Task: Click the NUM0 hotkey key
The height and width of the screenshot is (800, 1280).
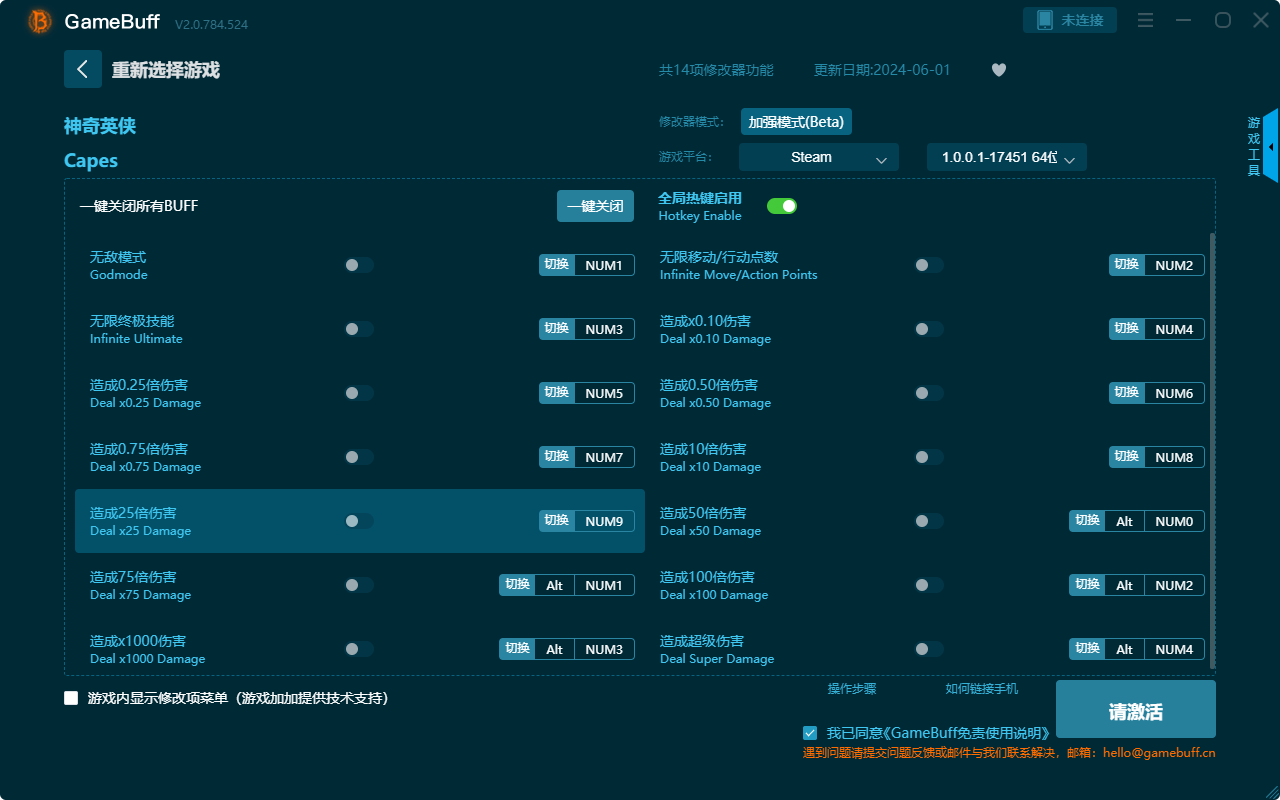Action: pos(1174,521)
